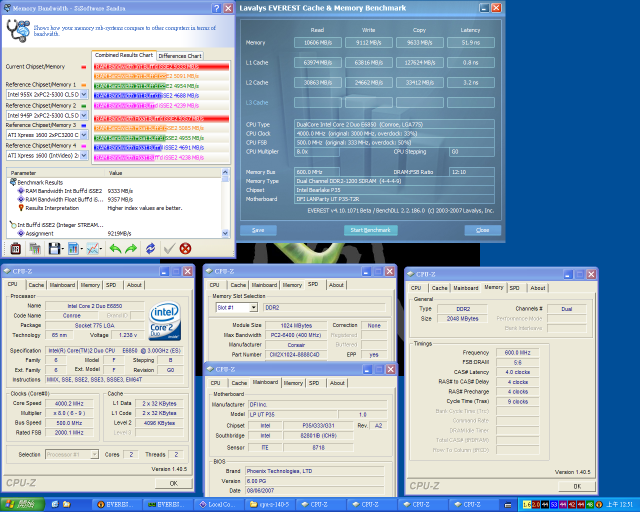640x512 pixels.
Task: Click the 'RAM Bandwidth Float Buff'd' results row
Action: [116, 199]
